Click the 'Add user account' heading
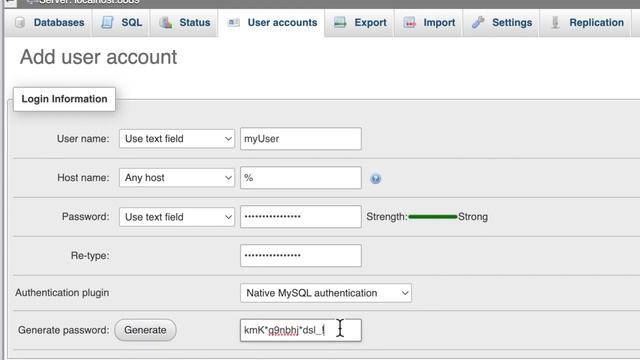The image size is (640, 360). point(98,57)
